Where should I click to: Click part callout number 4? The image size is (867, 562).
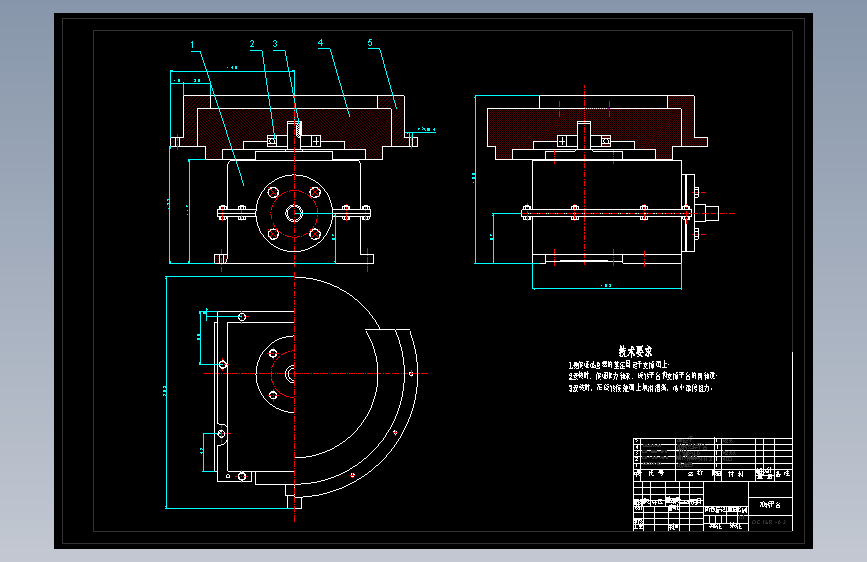(x=320, y=43)
